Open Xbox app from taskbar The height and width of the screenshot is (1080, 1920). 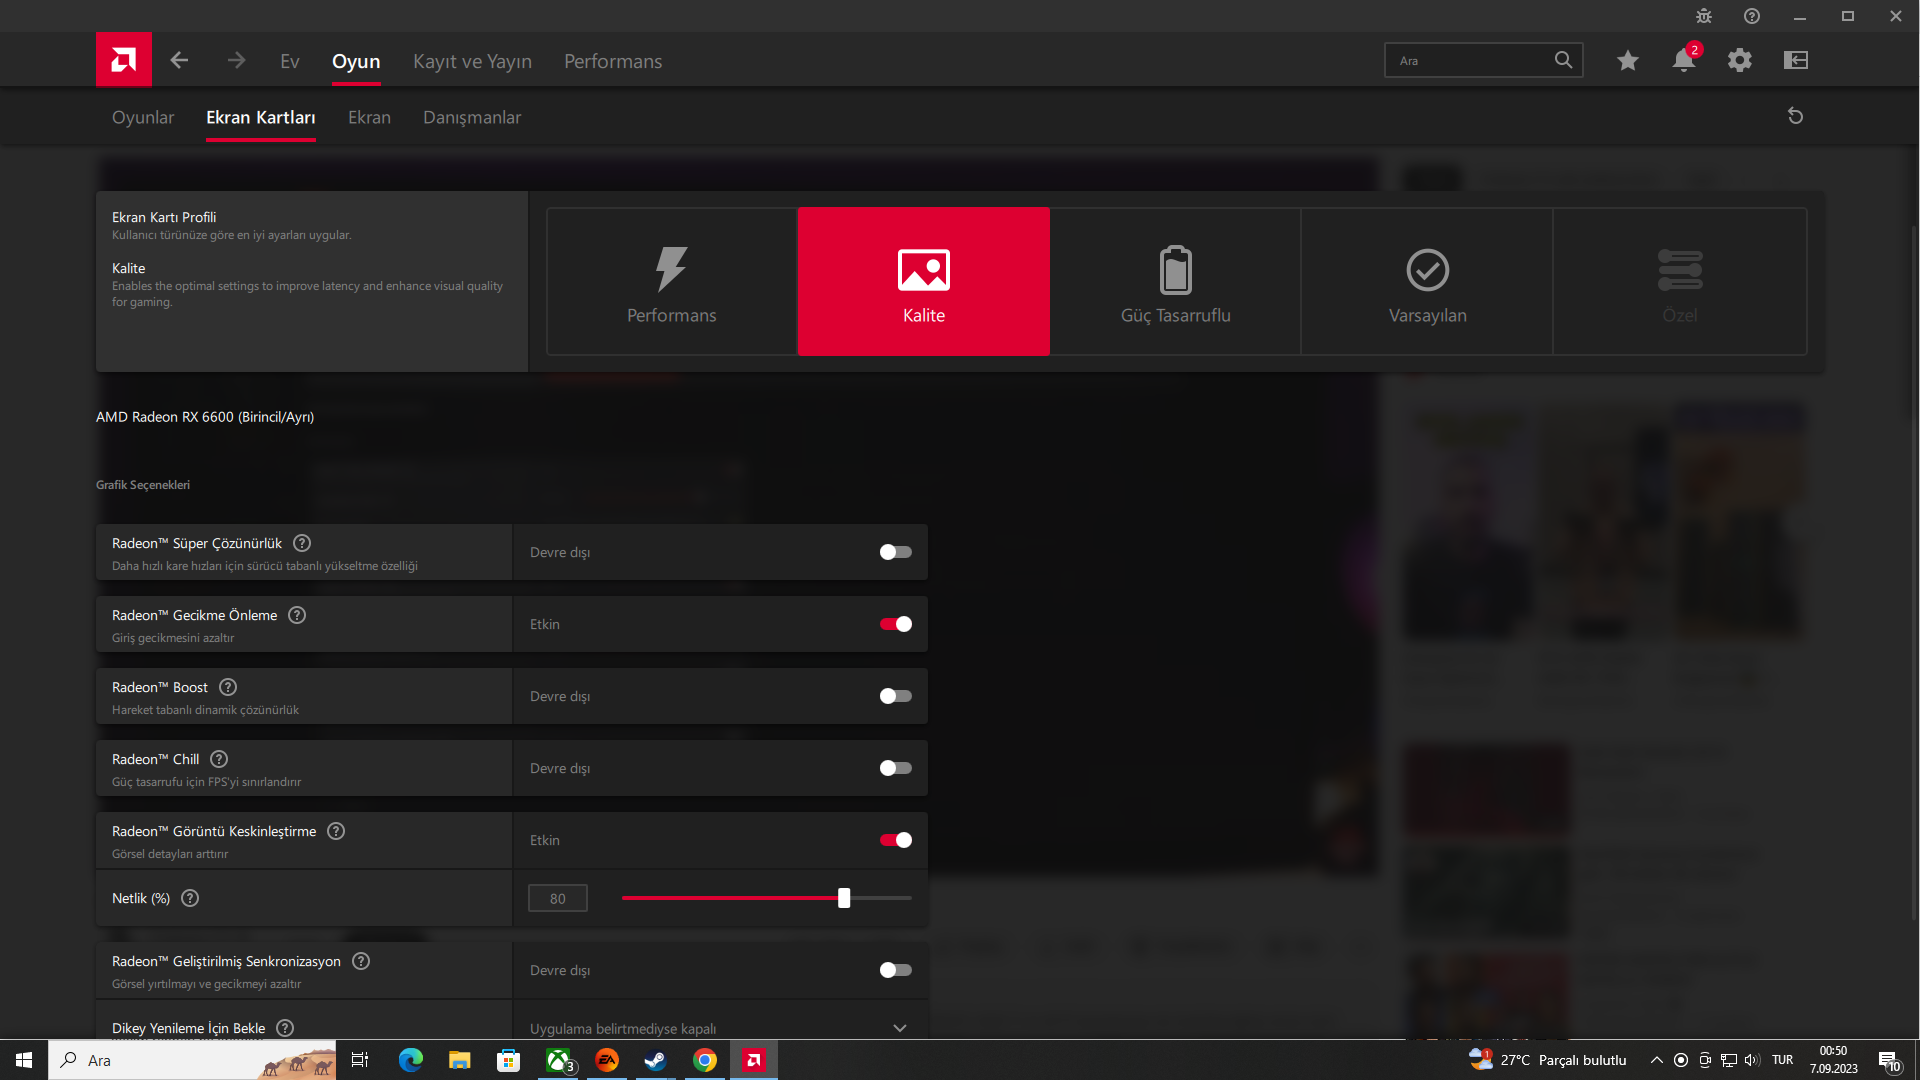(558, 1060)
